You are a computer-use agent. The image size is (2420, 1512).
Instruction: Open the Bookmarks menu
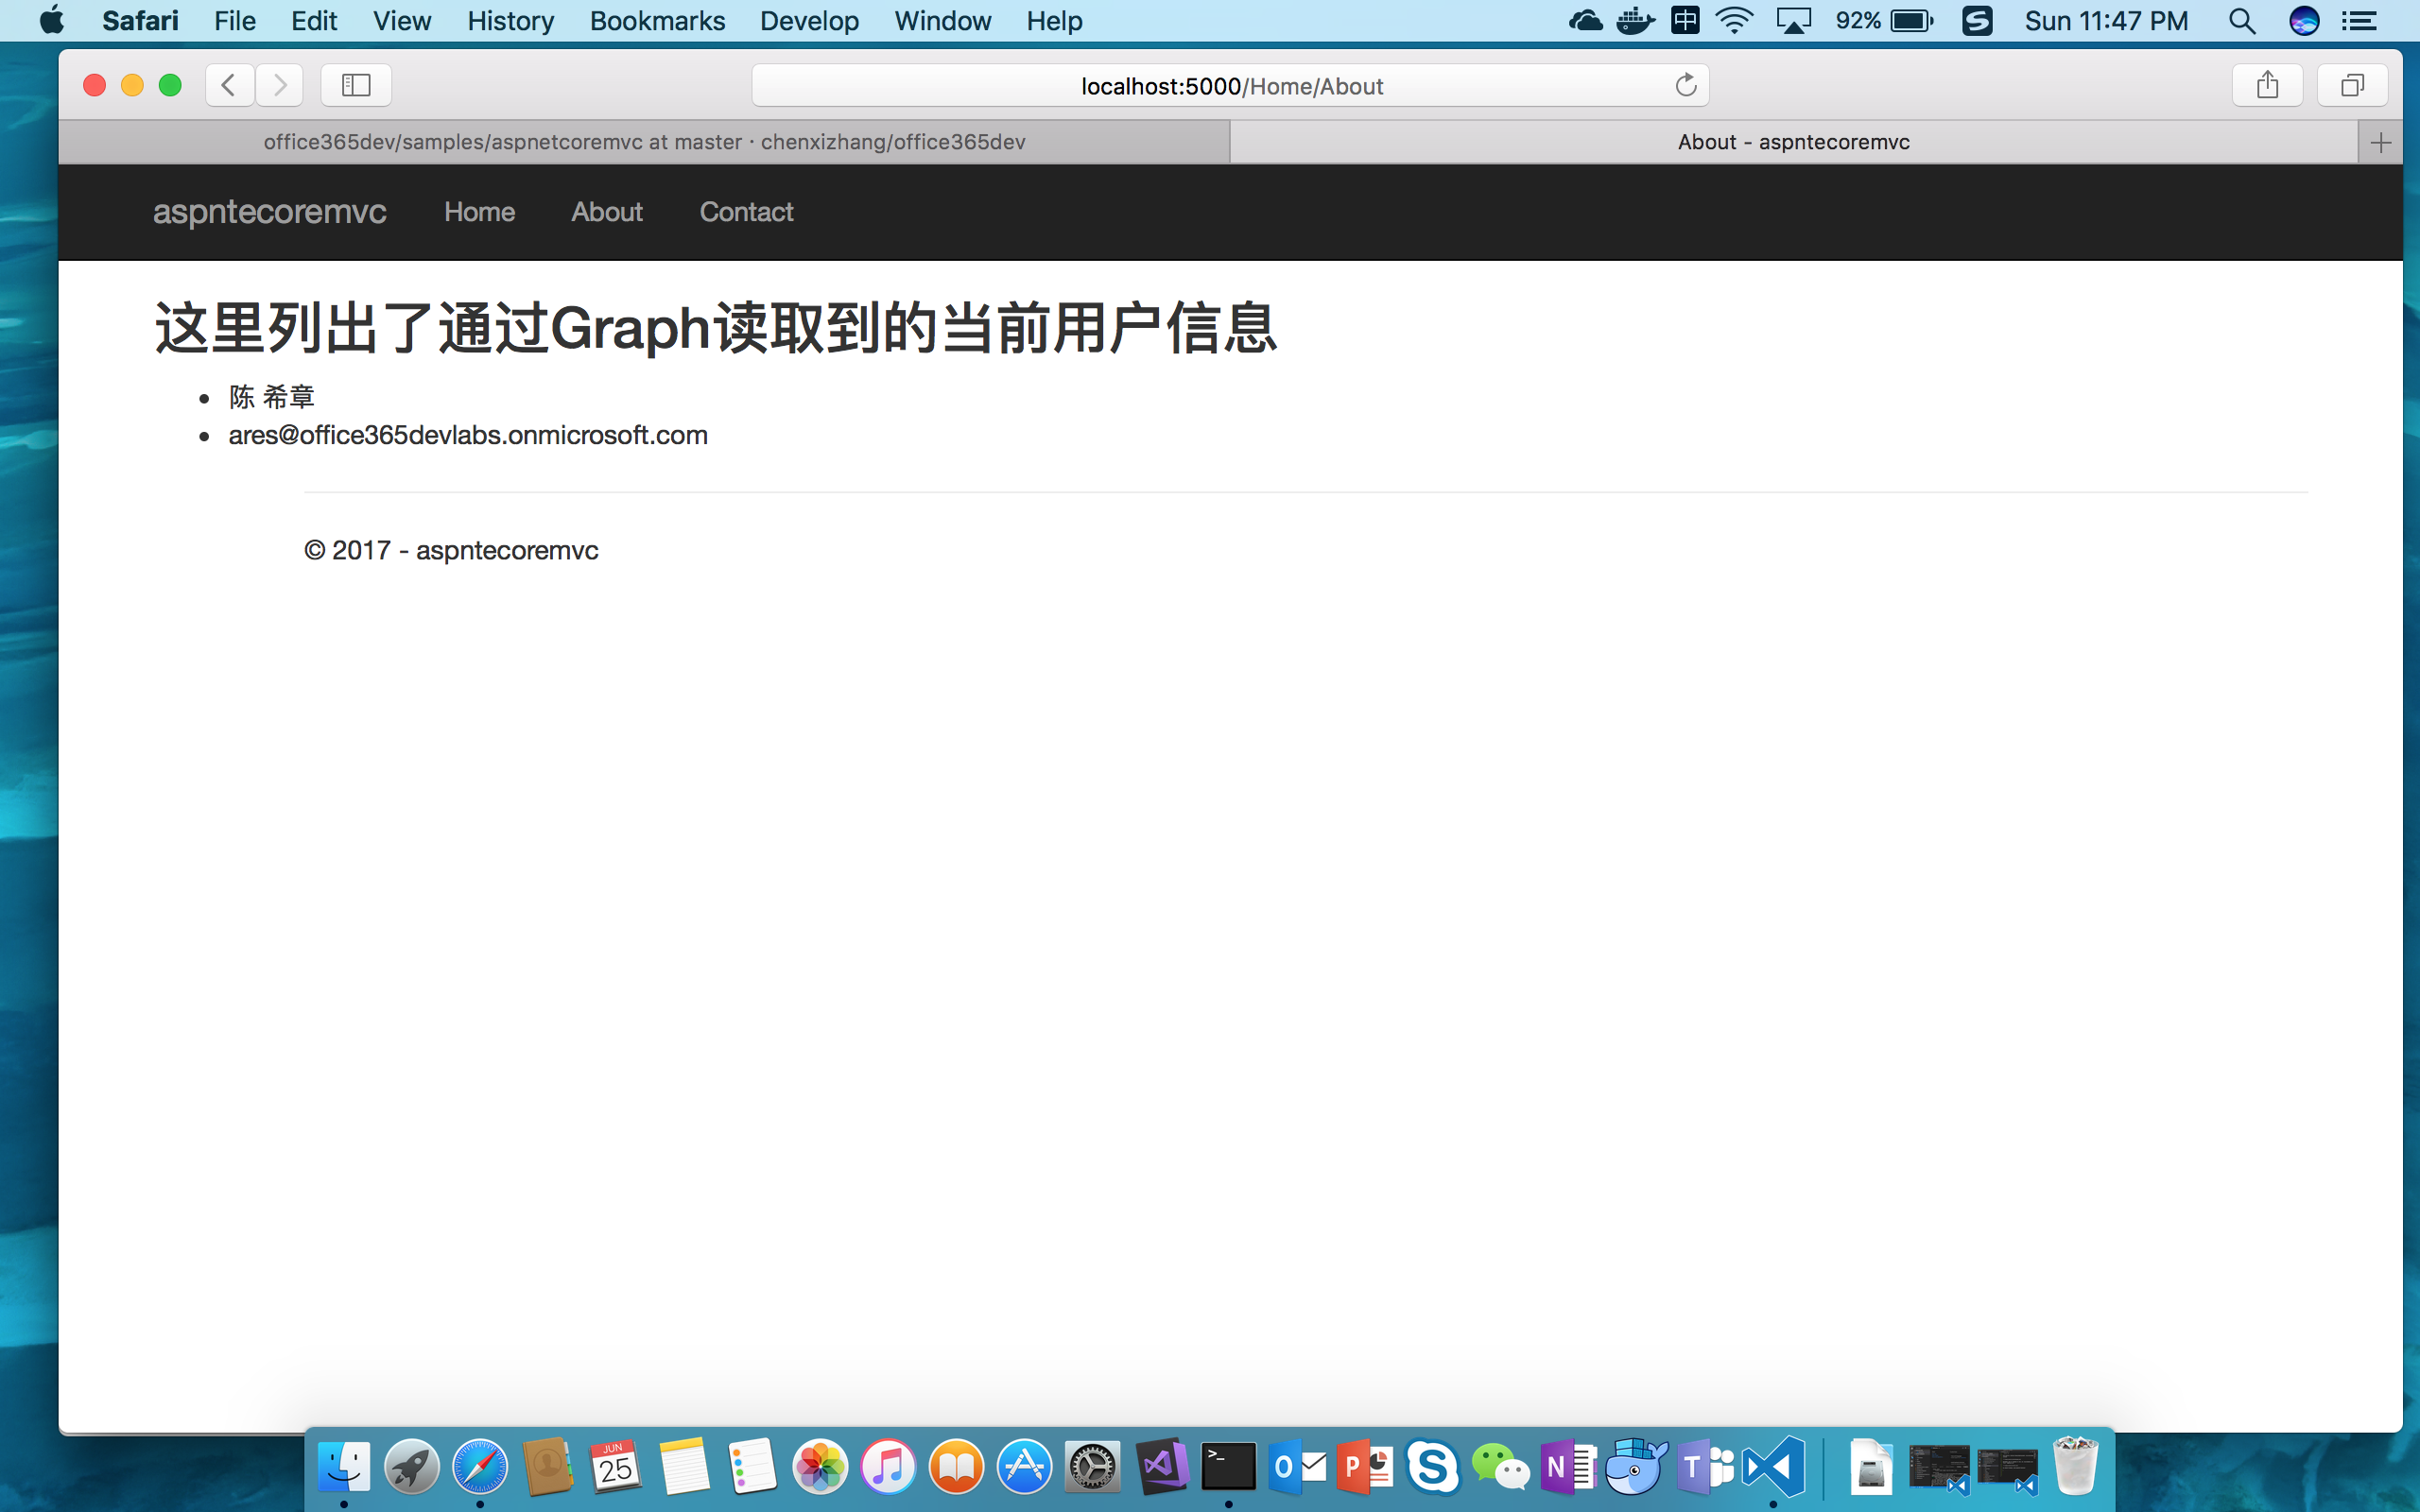pyautogui.click(x=657, y=20)
